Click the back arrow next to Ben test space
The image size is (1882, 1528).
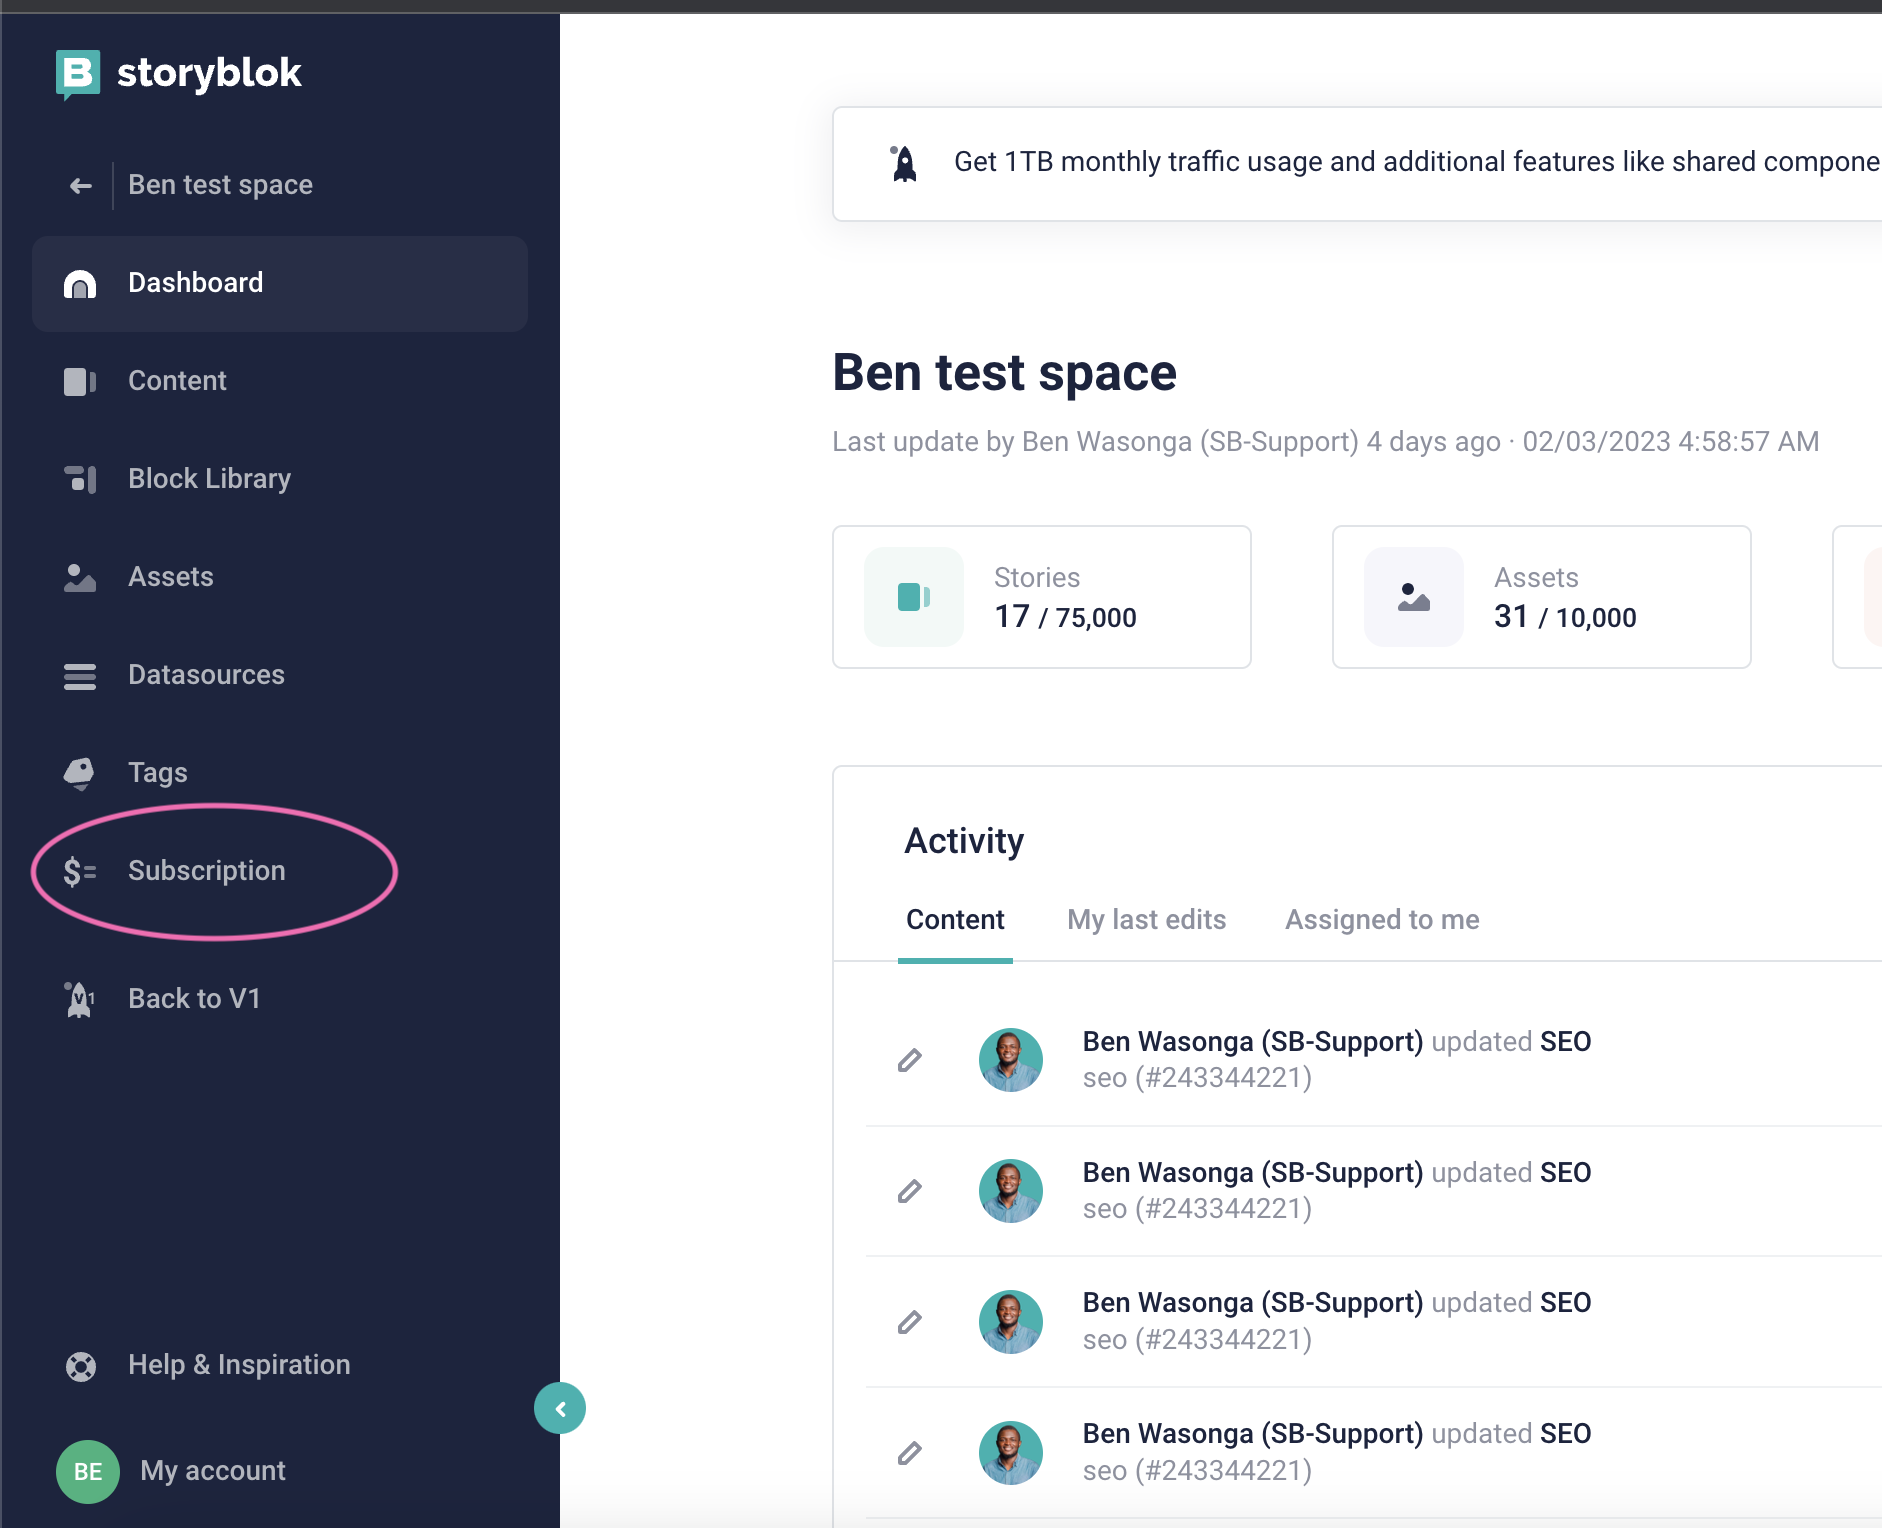[81, 186]
